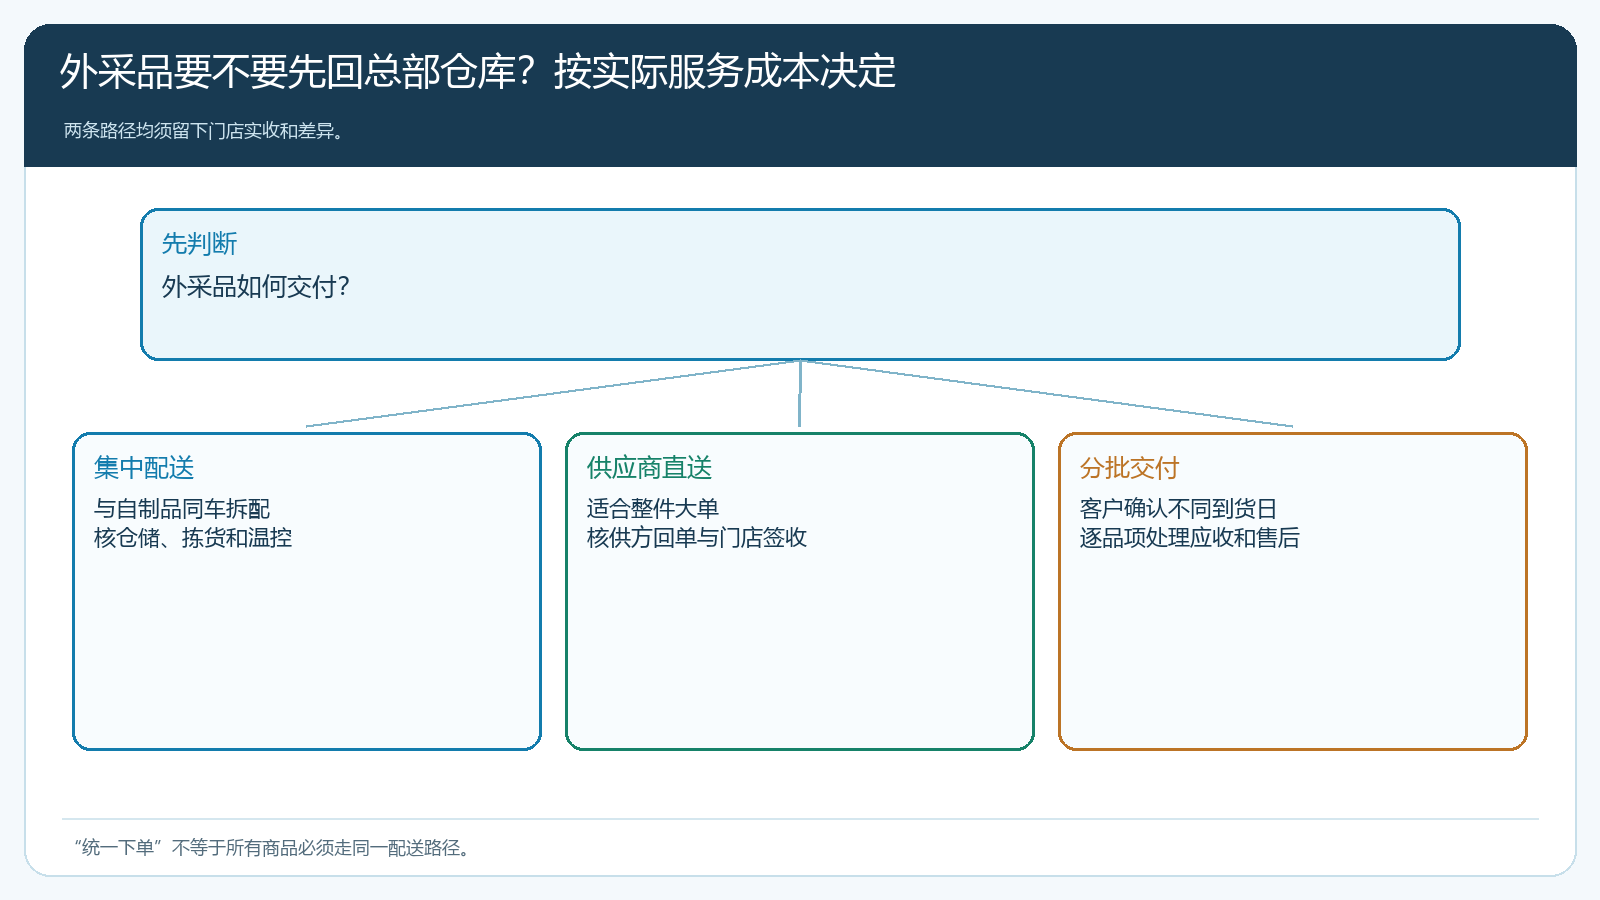This screenshot has width=1600, height=900.
Task: Click the 集中配送 card heading
Action: pos(144,468)
